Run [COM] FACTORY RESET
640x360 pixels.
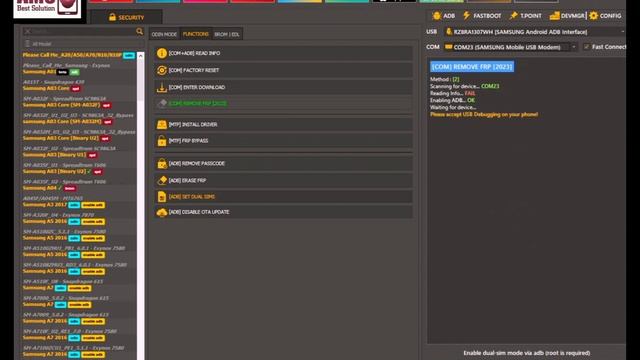[x=283, y=70]
